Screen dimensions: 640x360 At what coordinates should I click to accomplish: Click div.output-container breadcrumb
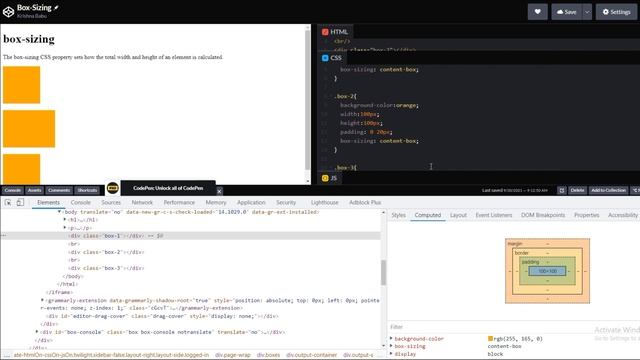coord(311,355)
